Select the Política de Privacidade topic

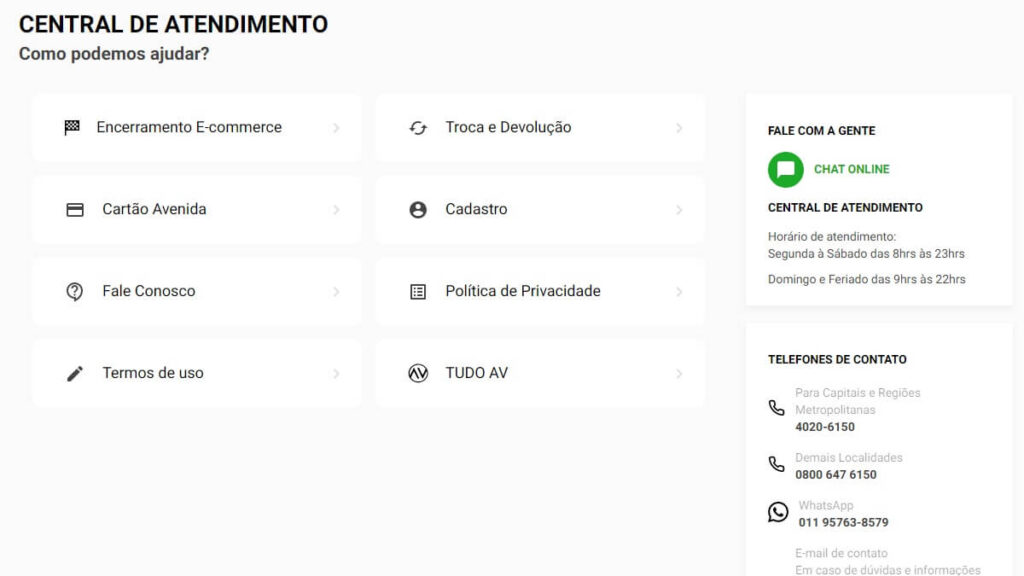point(523,291)
